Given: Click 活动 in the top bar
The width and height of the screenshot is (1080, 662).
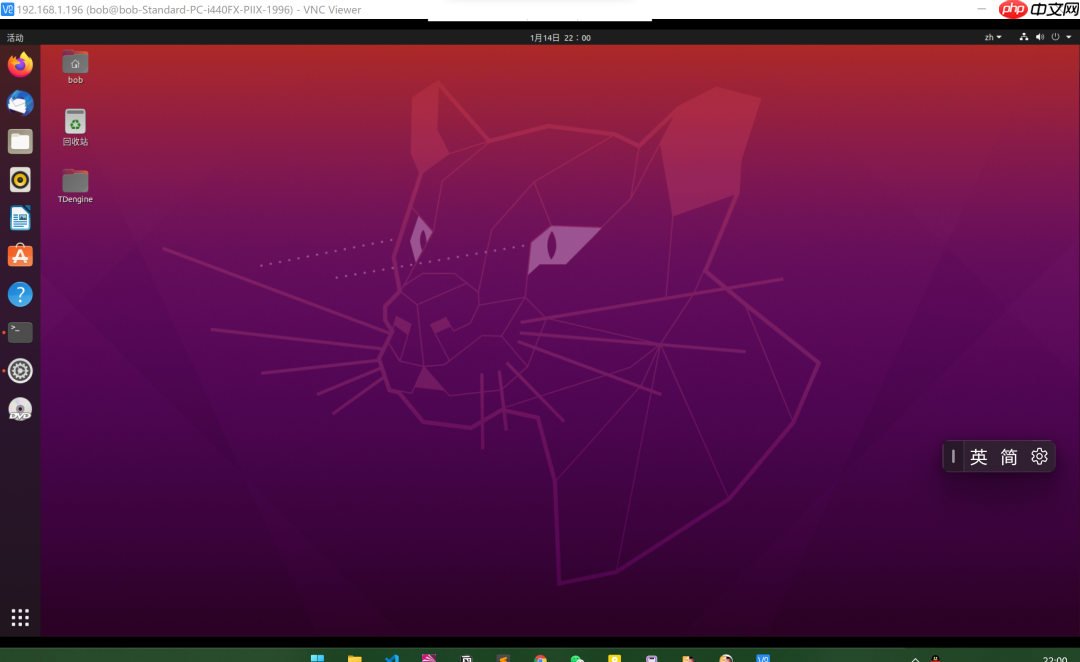Looking at the screenshot, I should click(x=16, y=37).
